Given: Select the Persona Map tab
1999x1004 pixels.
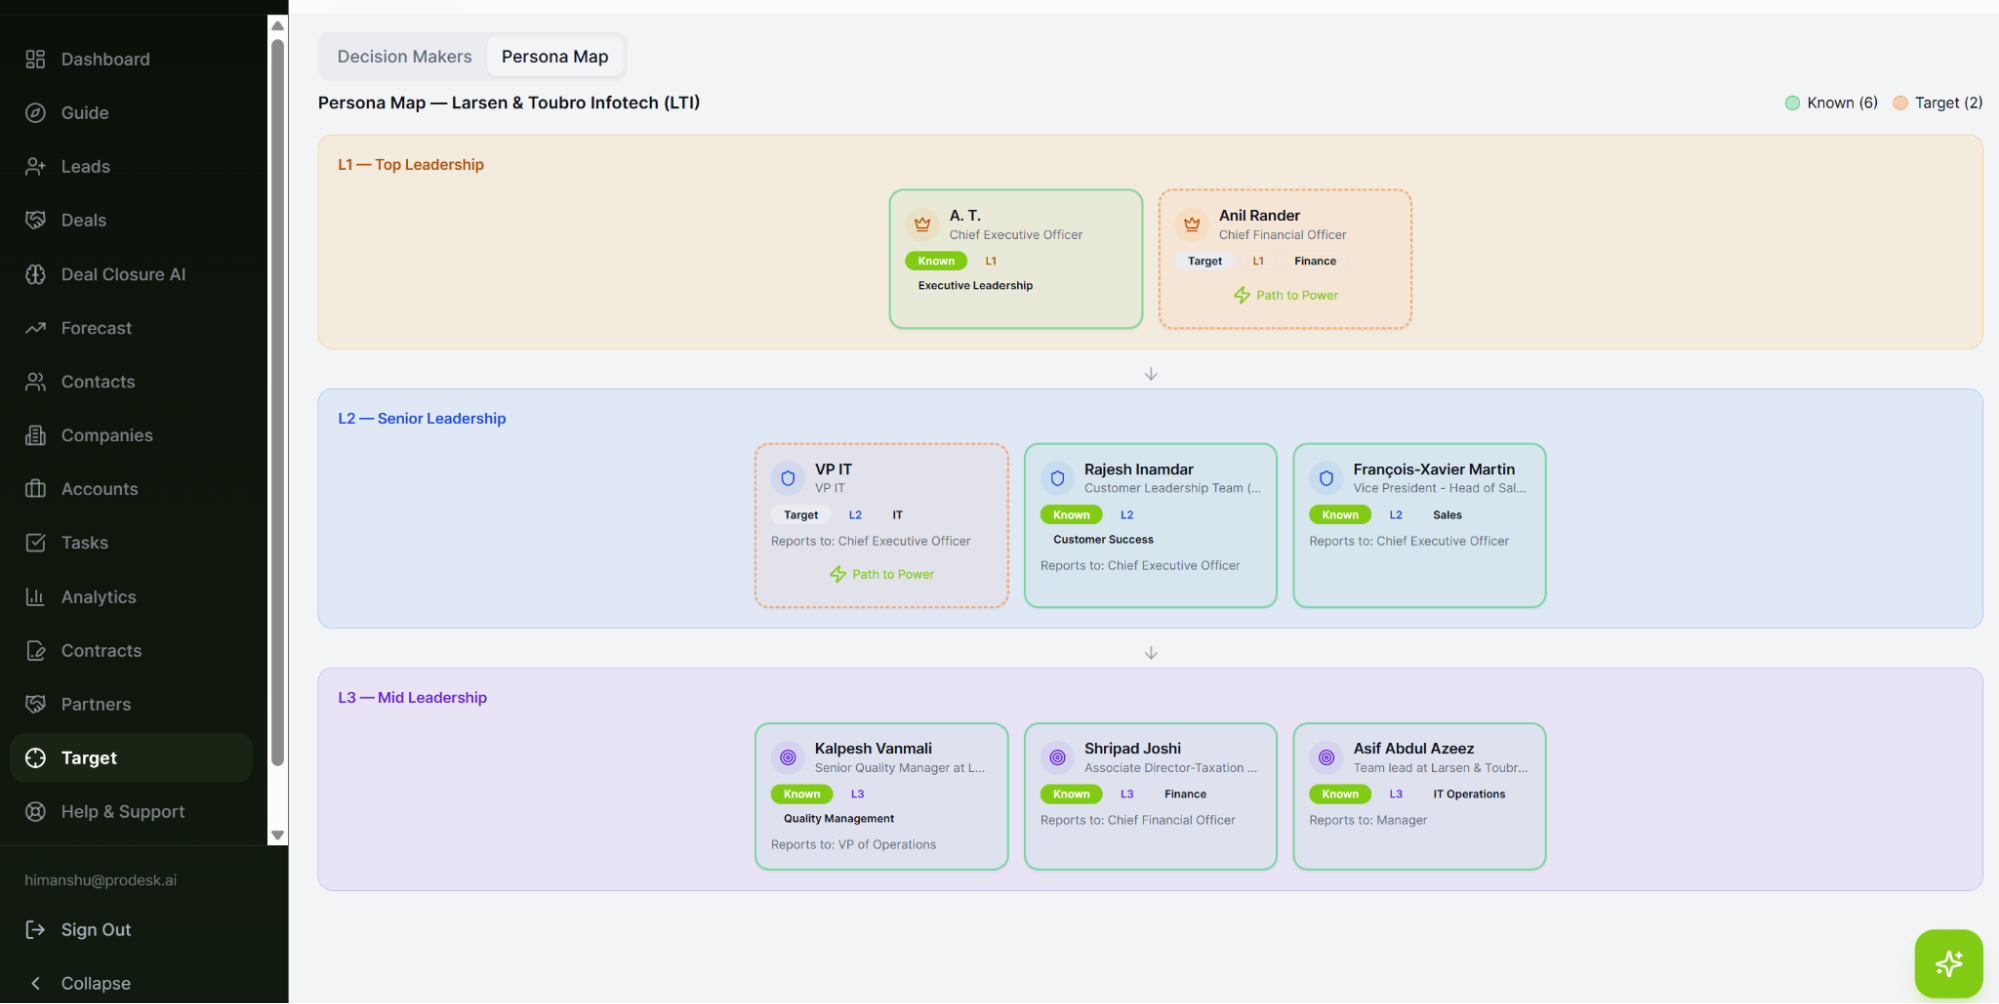Looking at the screenshot, I should tap(555, 56).
